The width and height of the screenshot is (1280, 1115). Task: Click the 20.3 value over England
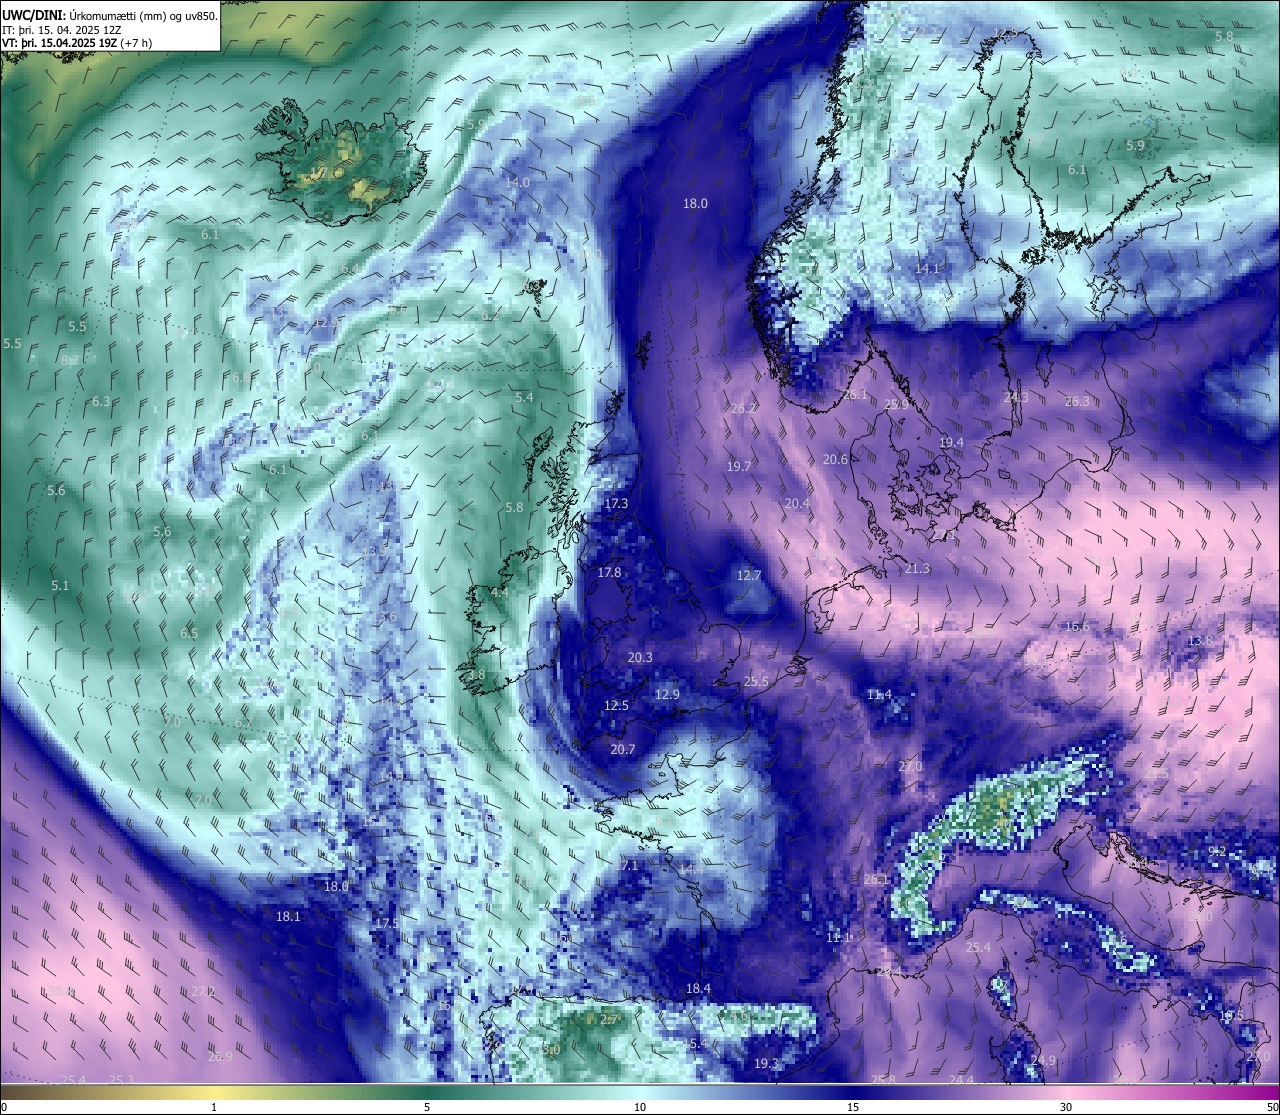640,658
